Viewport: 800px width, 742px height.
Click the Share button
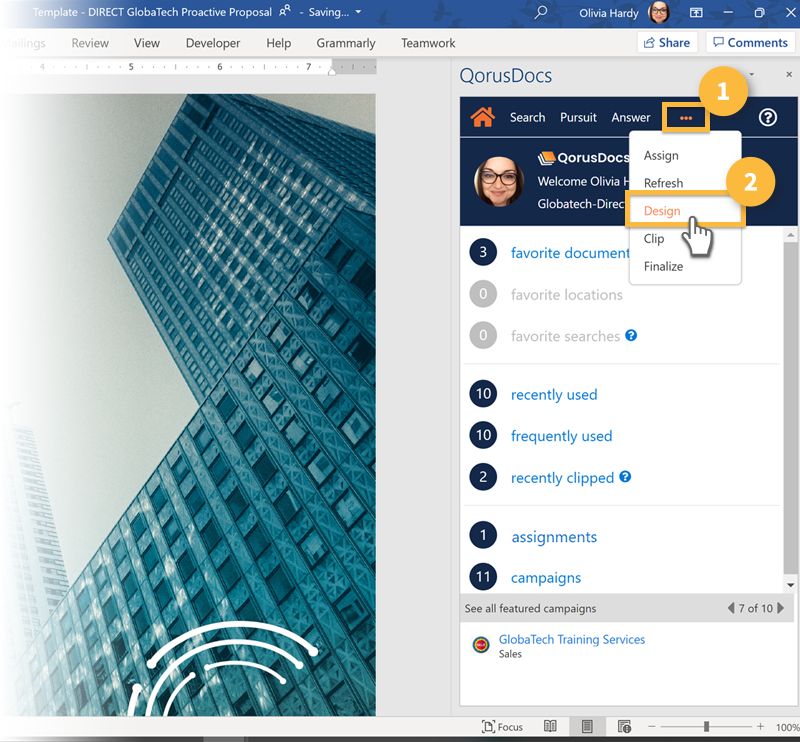(667, 42)
